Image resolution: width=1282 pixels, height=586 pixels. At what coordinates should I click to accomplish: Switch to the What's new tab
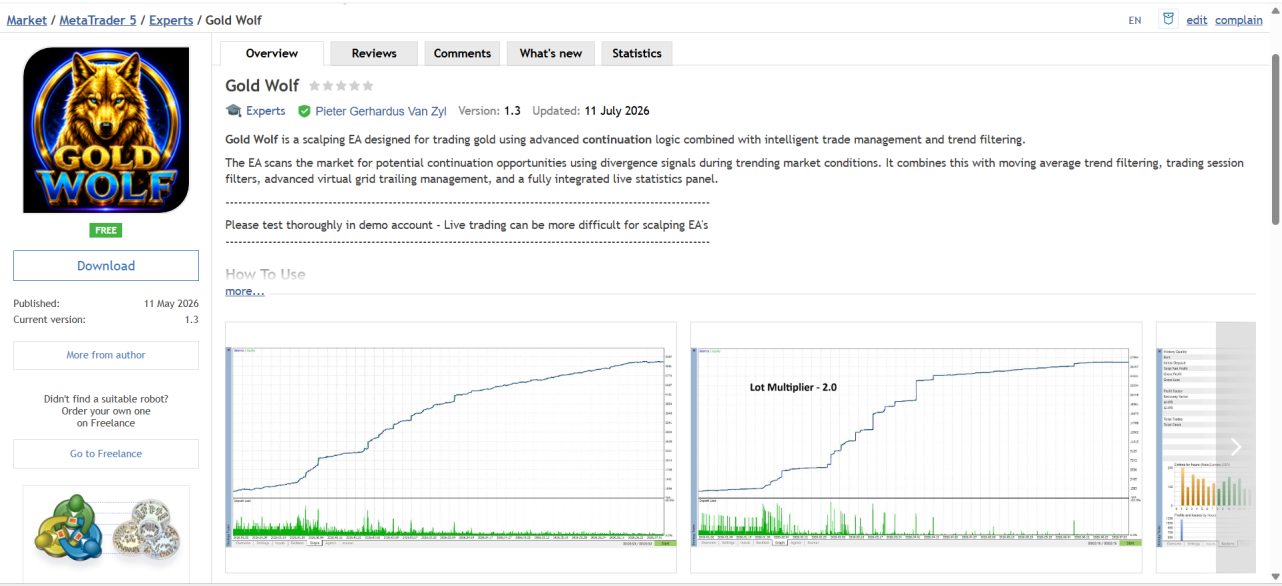coord(551,53)
